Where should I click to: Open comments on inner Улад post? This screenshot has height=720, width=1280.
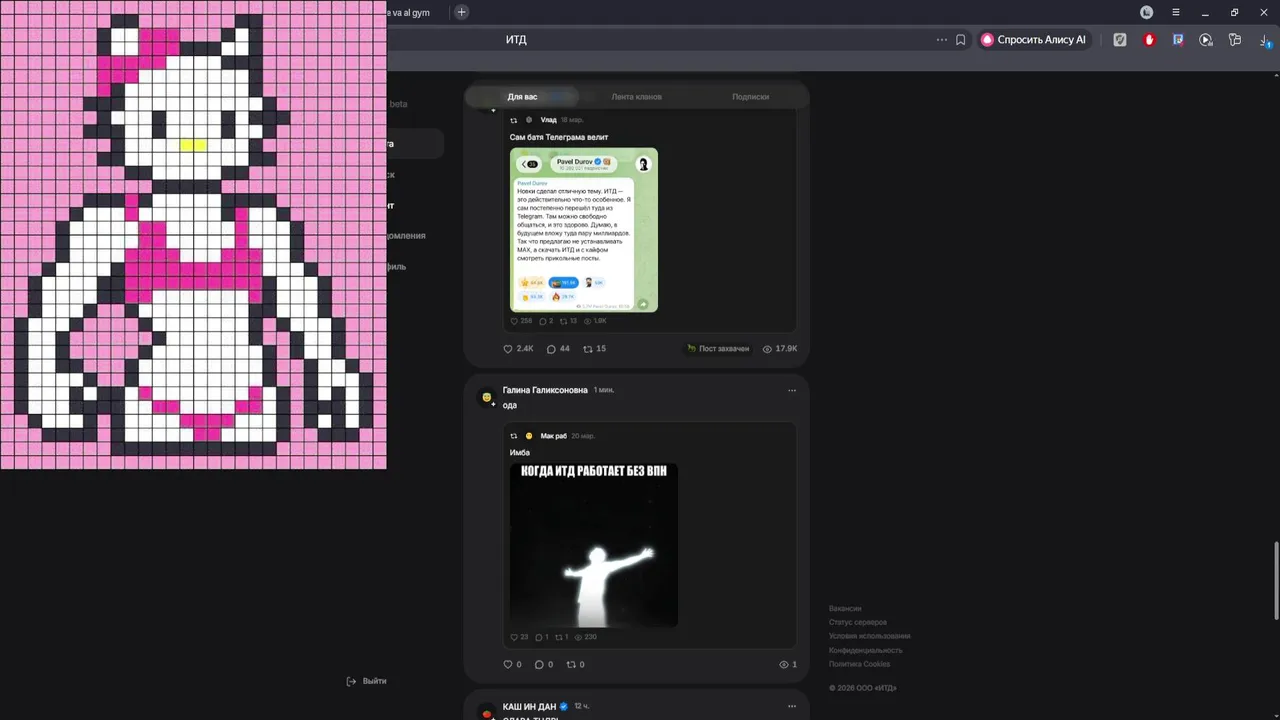546,321
